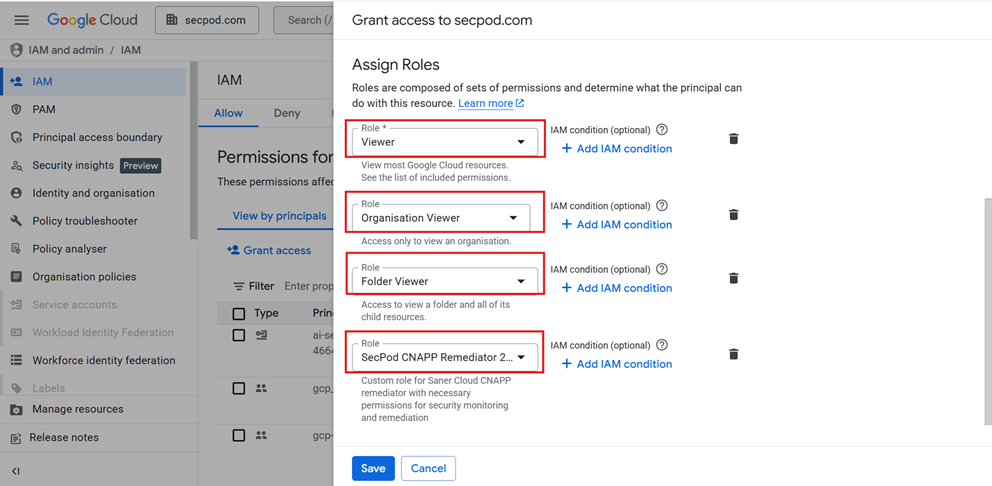Delete the Viewer role row
This screenshot has width=992, height=486.
[733, 139]
